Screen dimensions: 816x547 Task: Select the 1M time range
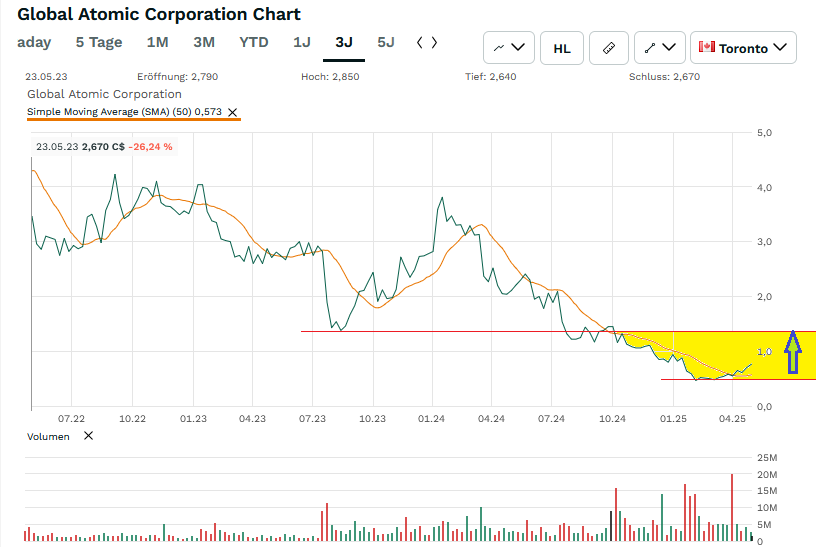pyautogui.click(x=157, y=42)
